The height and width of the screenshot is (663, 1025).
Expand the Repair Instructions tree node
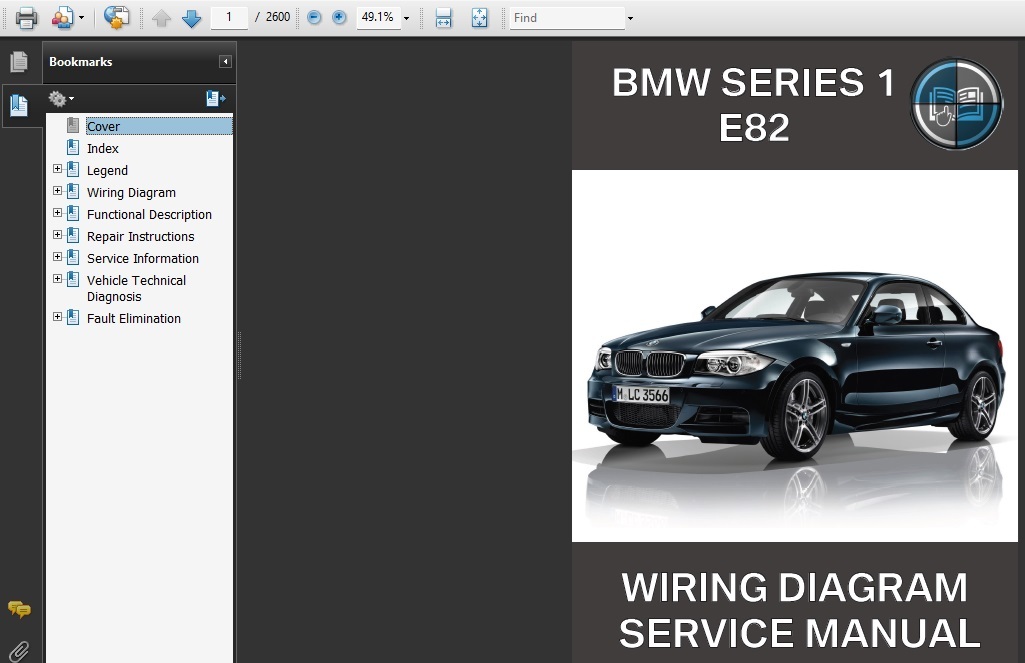[x=58, y=235]
